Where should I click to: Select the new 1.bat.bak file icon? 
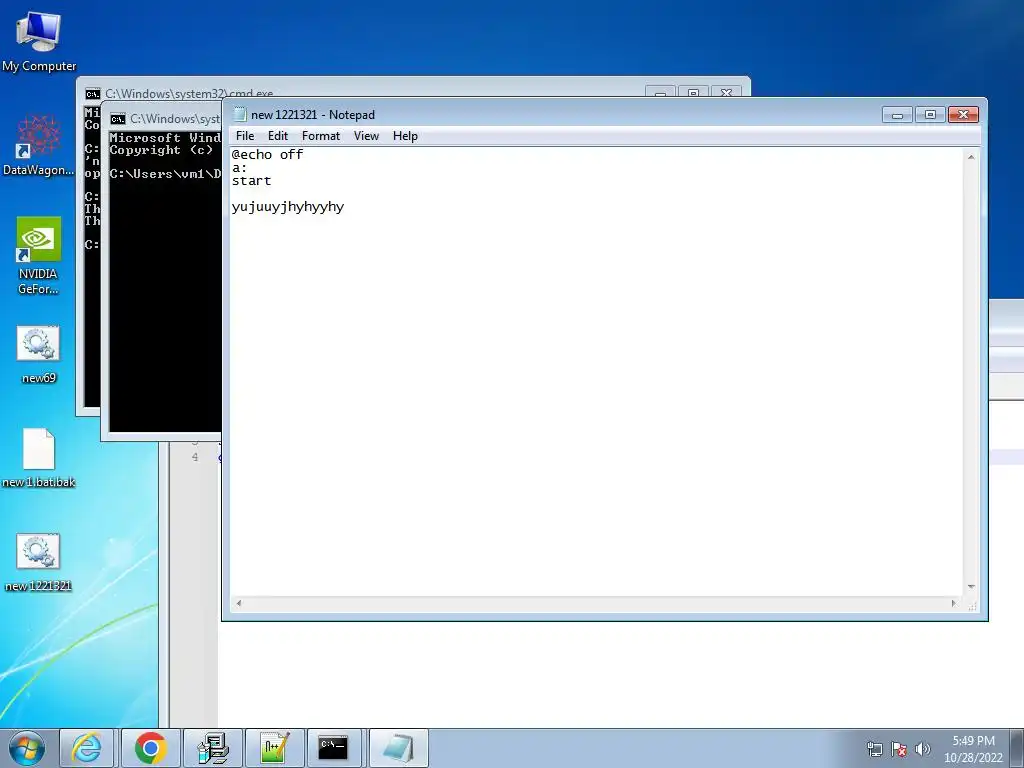[x=39, y=458]
